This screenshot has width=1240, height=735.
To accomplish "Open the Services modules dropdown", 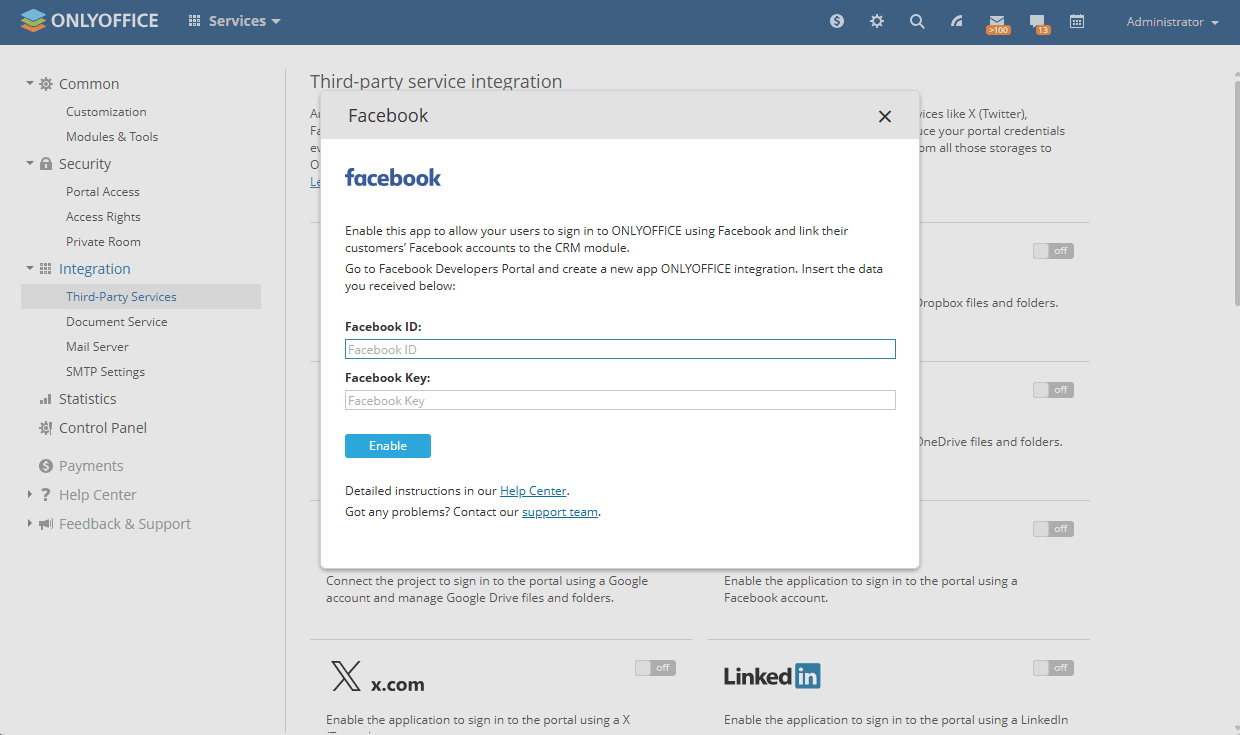I will coord(234,21).
